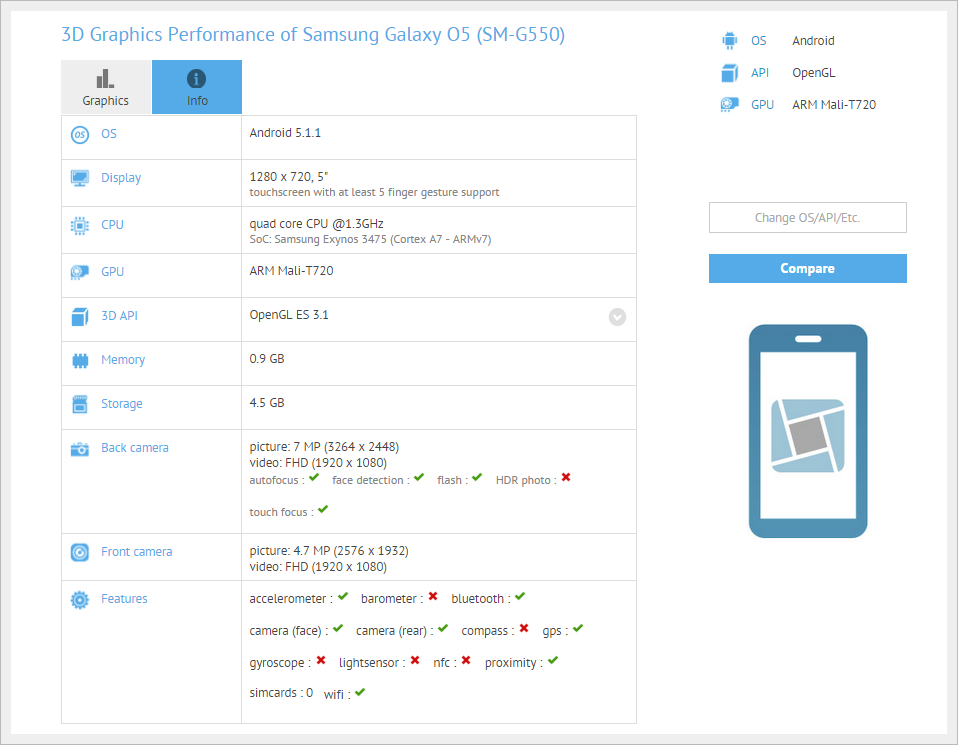The height and width of the screenshot is (745, 958).
Task: Click the autofocus green checkmark
Action: [314, 477]
